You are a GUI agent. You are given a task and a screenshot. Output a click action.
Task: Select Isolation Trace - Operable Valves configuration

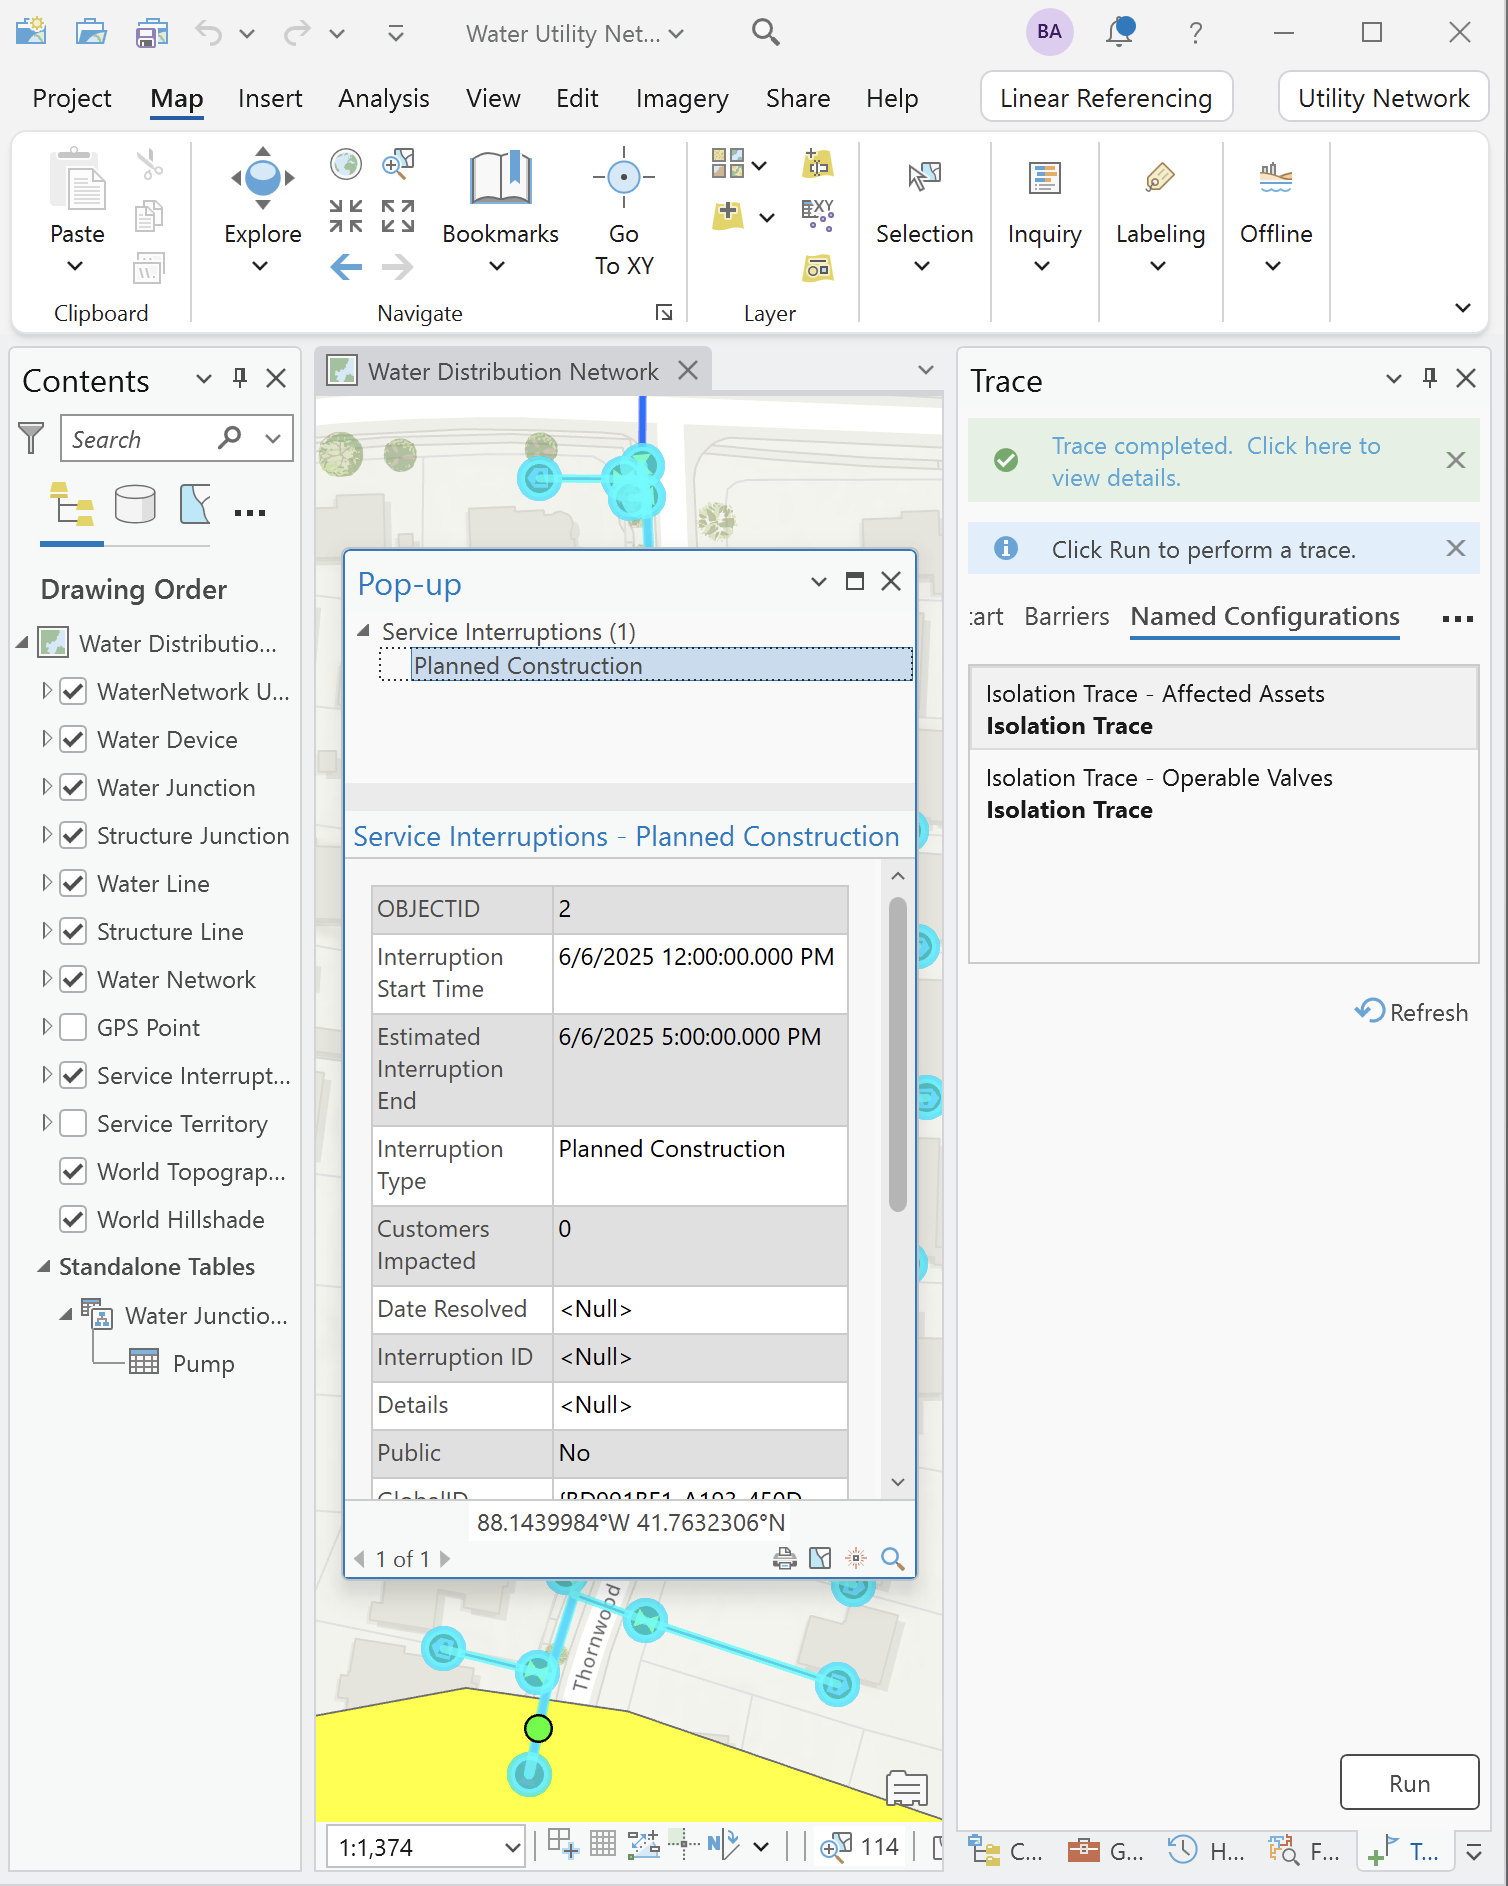1223,794
